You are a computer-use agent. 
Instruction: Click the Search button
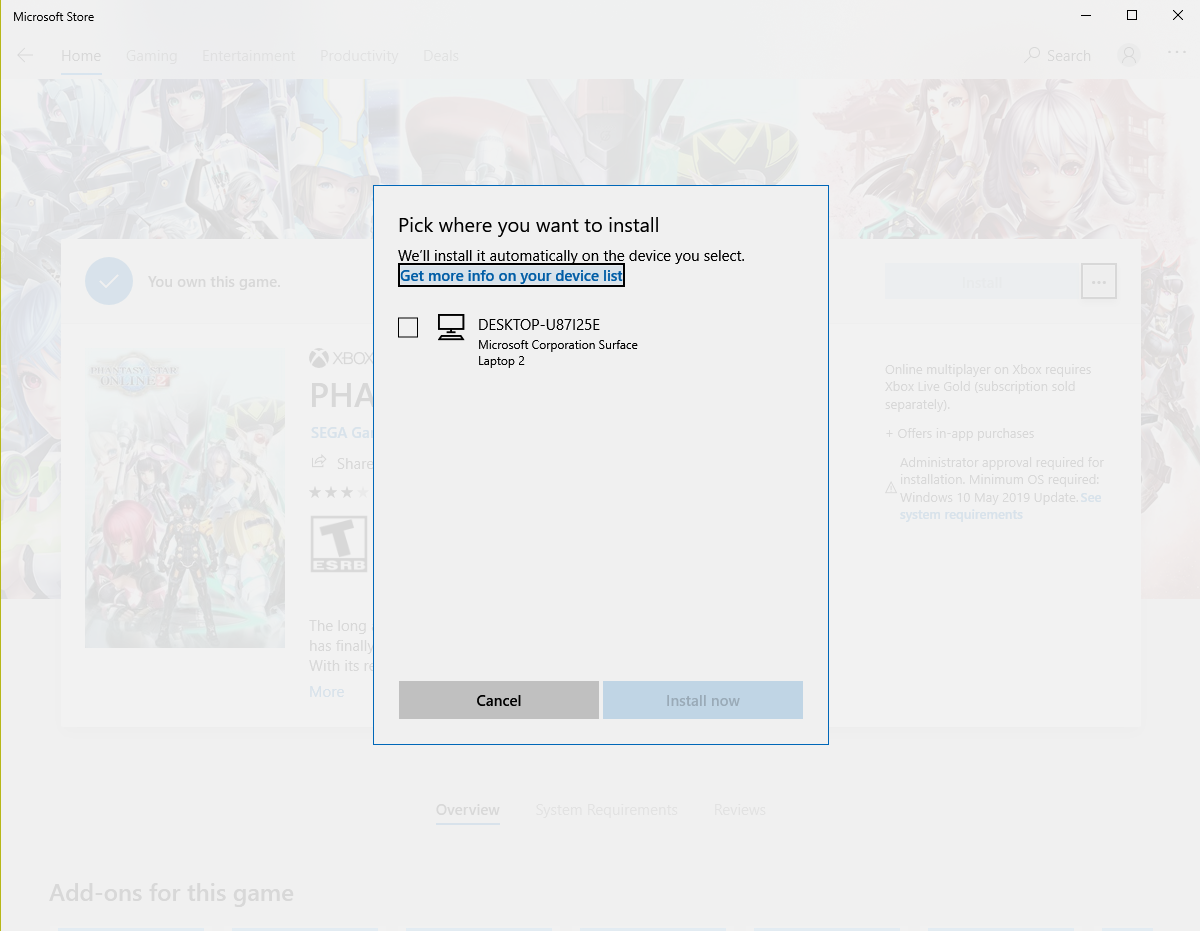click(1058, 56)
